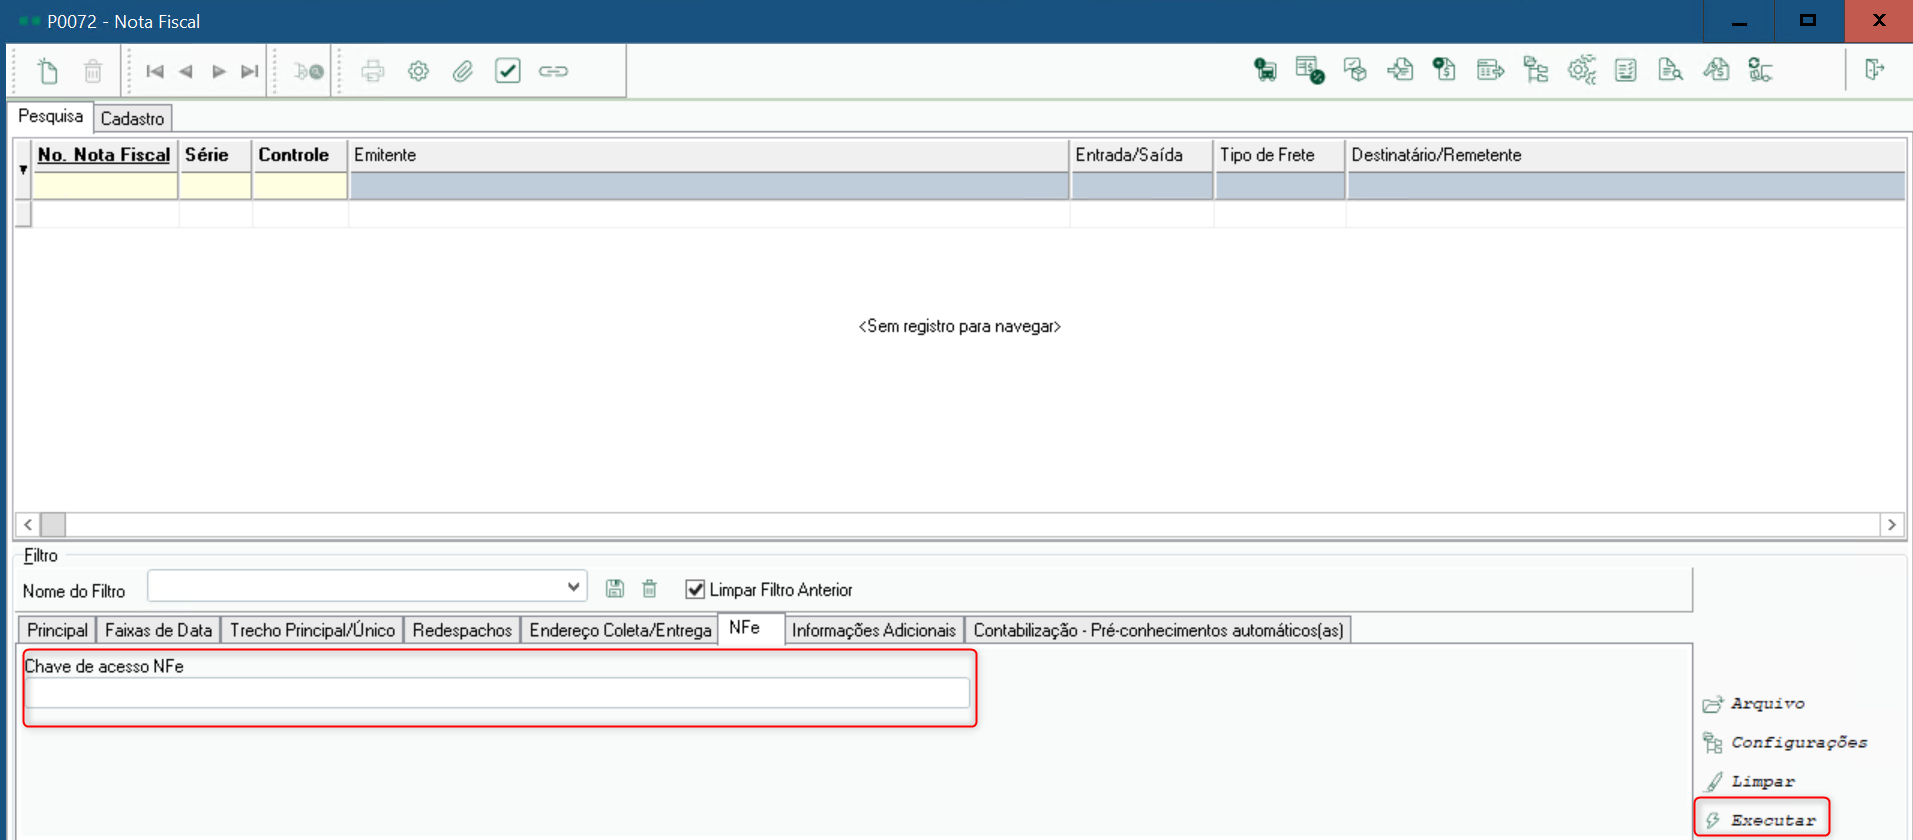The height and width of the screenshot is (840, 1913).
Task: Click the Série column header
Action: click(215, 155)
